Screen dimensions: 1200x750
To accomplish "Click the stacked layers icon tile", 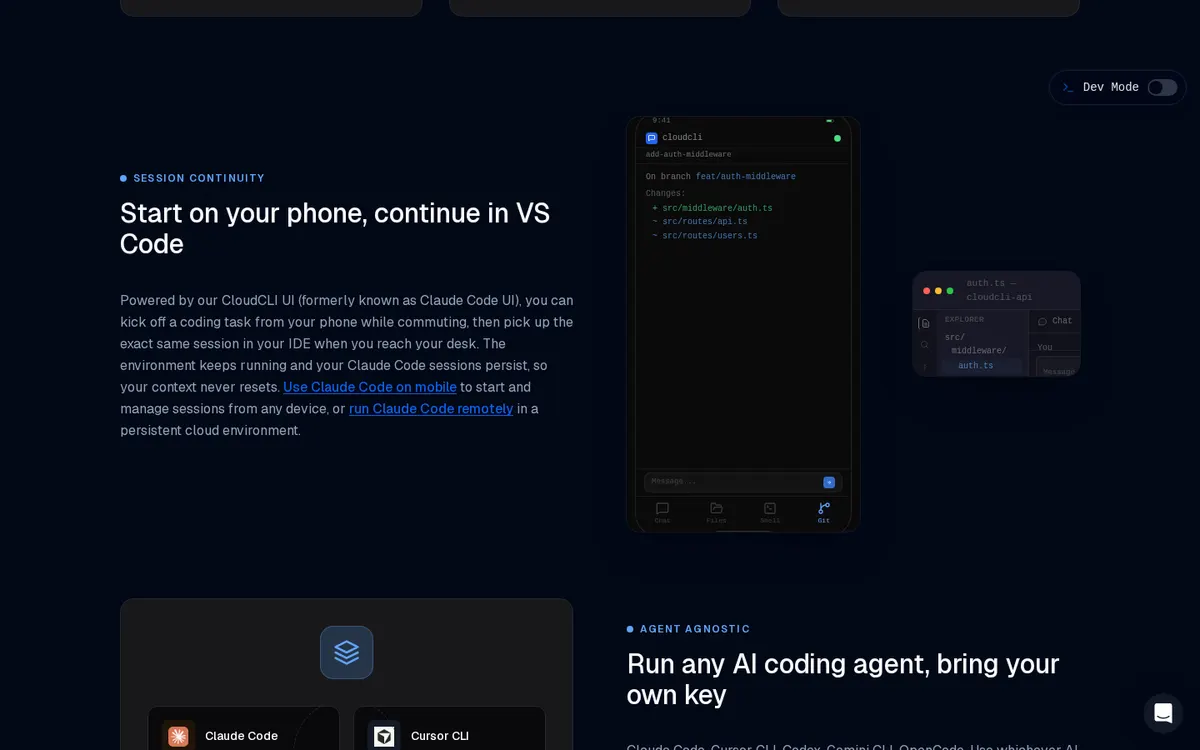I will pos(346,652).
